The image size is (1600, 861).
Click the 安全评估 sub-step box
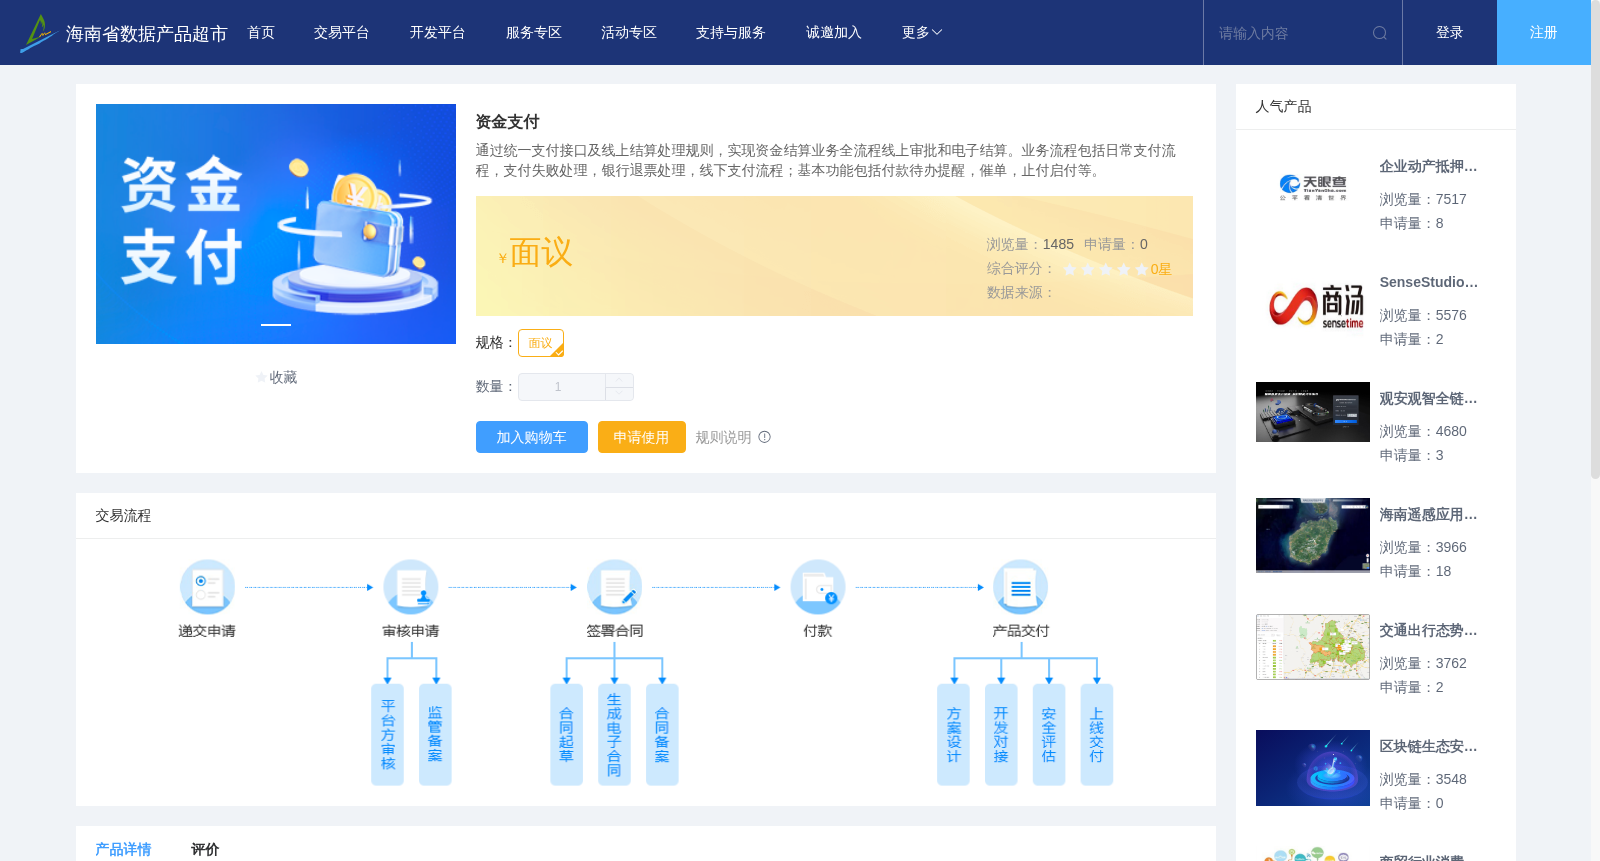pos(1049,734)
